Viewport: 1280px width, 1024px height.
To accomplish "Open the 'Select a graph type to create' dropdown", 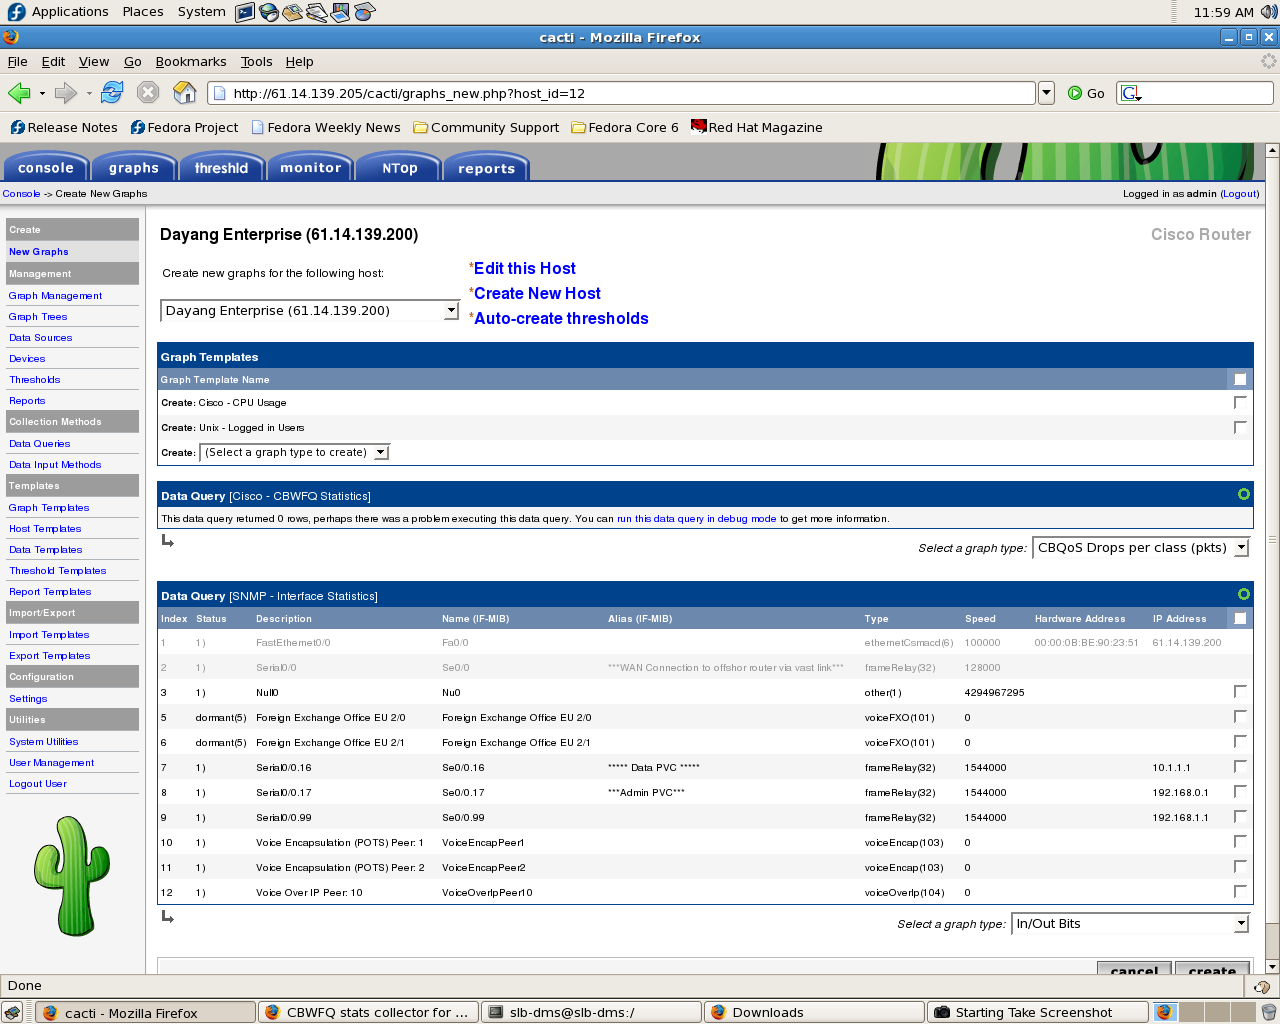I will point(294,452).
